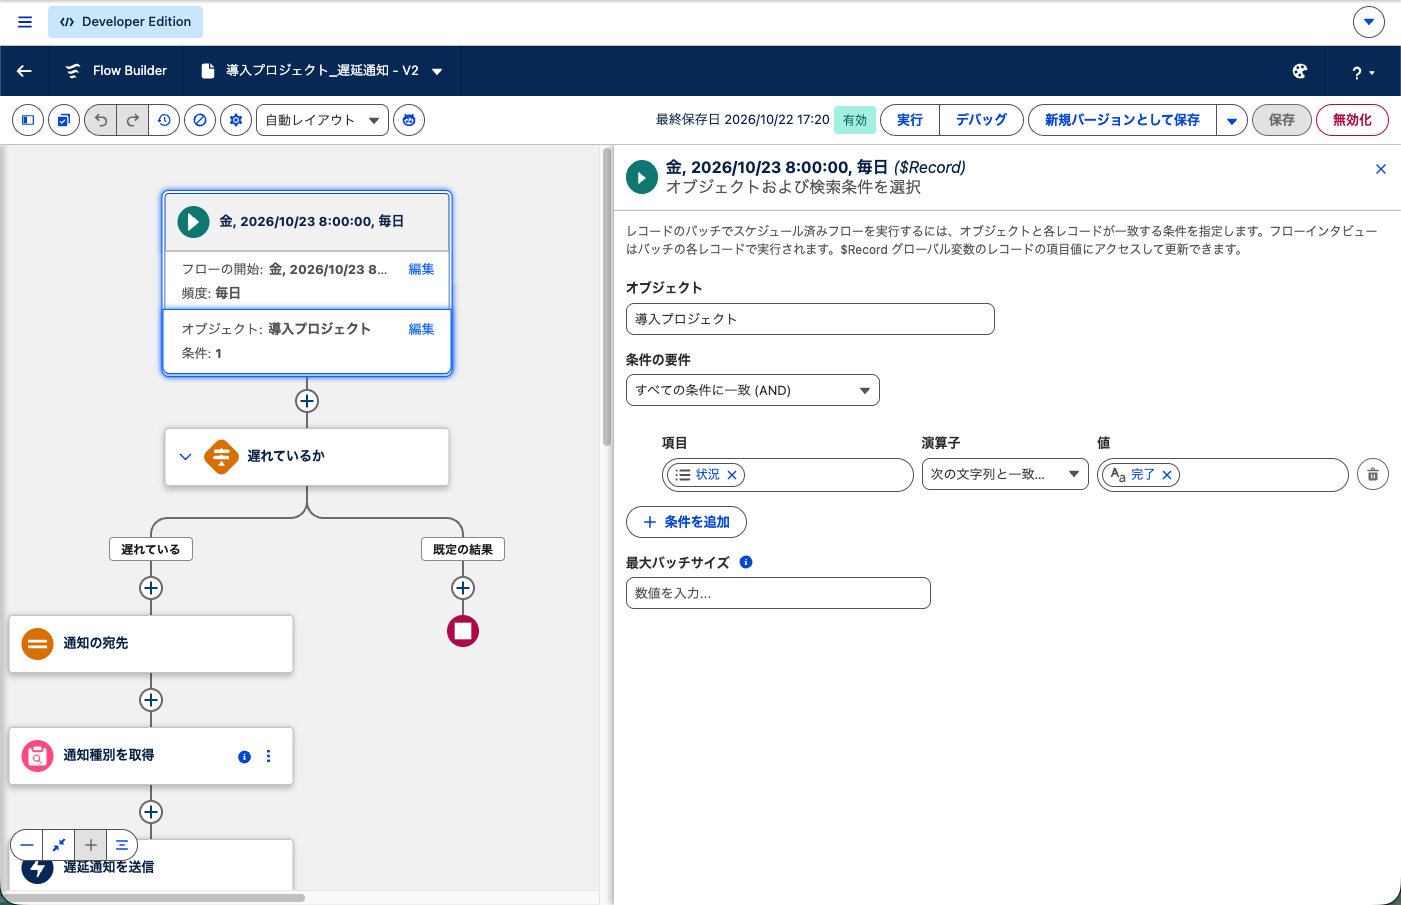The height and width of the screenshot is (905, 1401).
Task: Click the end element stop icon
Action: (x=463, y=631)
